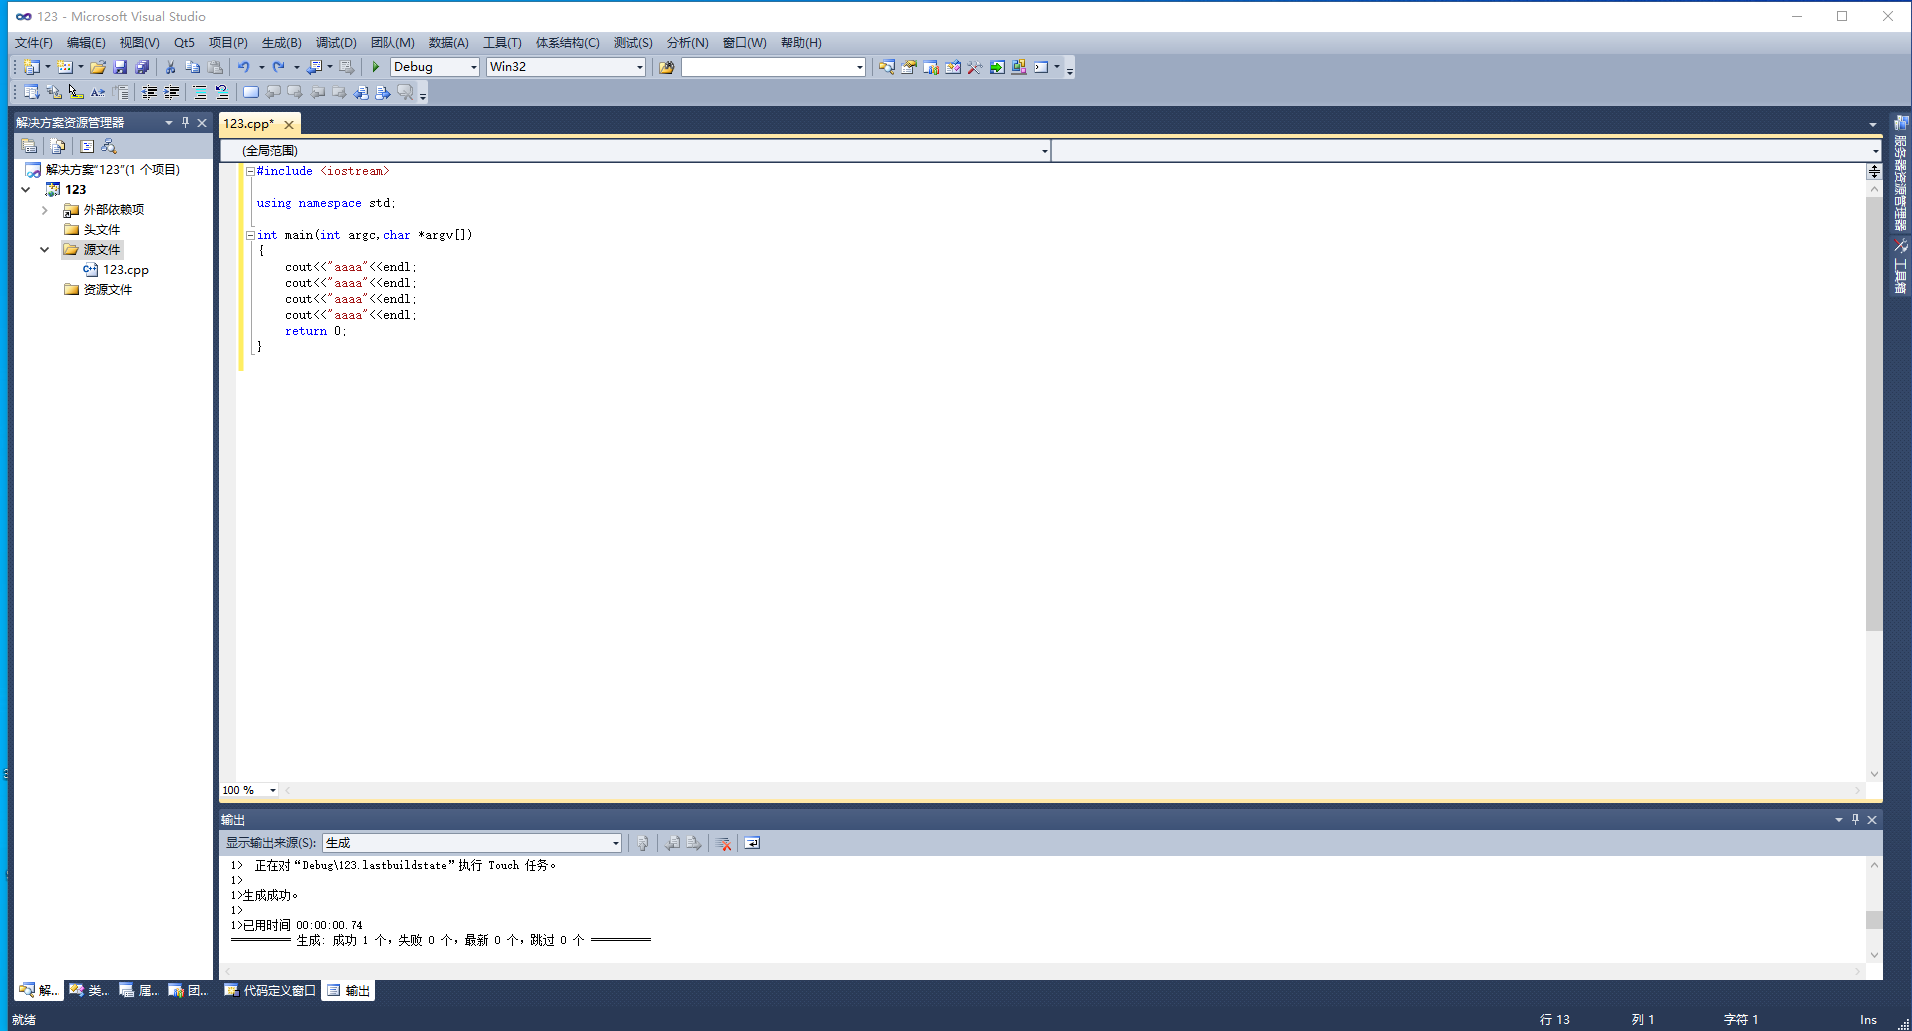Close the Solution Explorer panel

[x=202, y=122]
